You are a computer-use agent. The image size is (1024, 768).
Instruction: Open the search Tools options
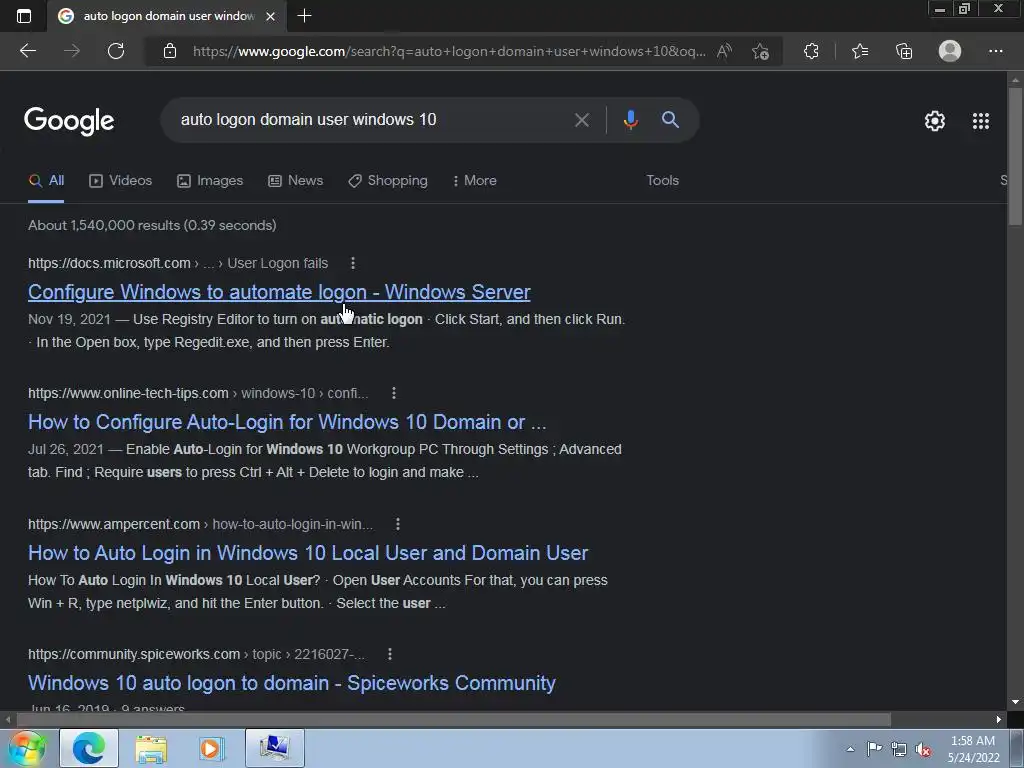tap(662, 180)
